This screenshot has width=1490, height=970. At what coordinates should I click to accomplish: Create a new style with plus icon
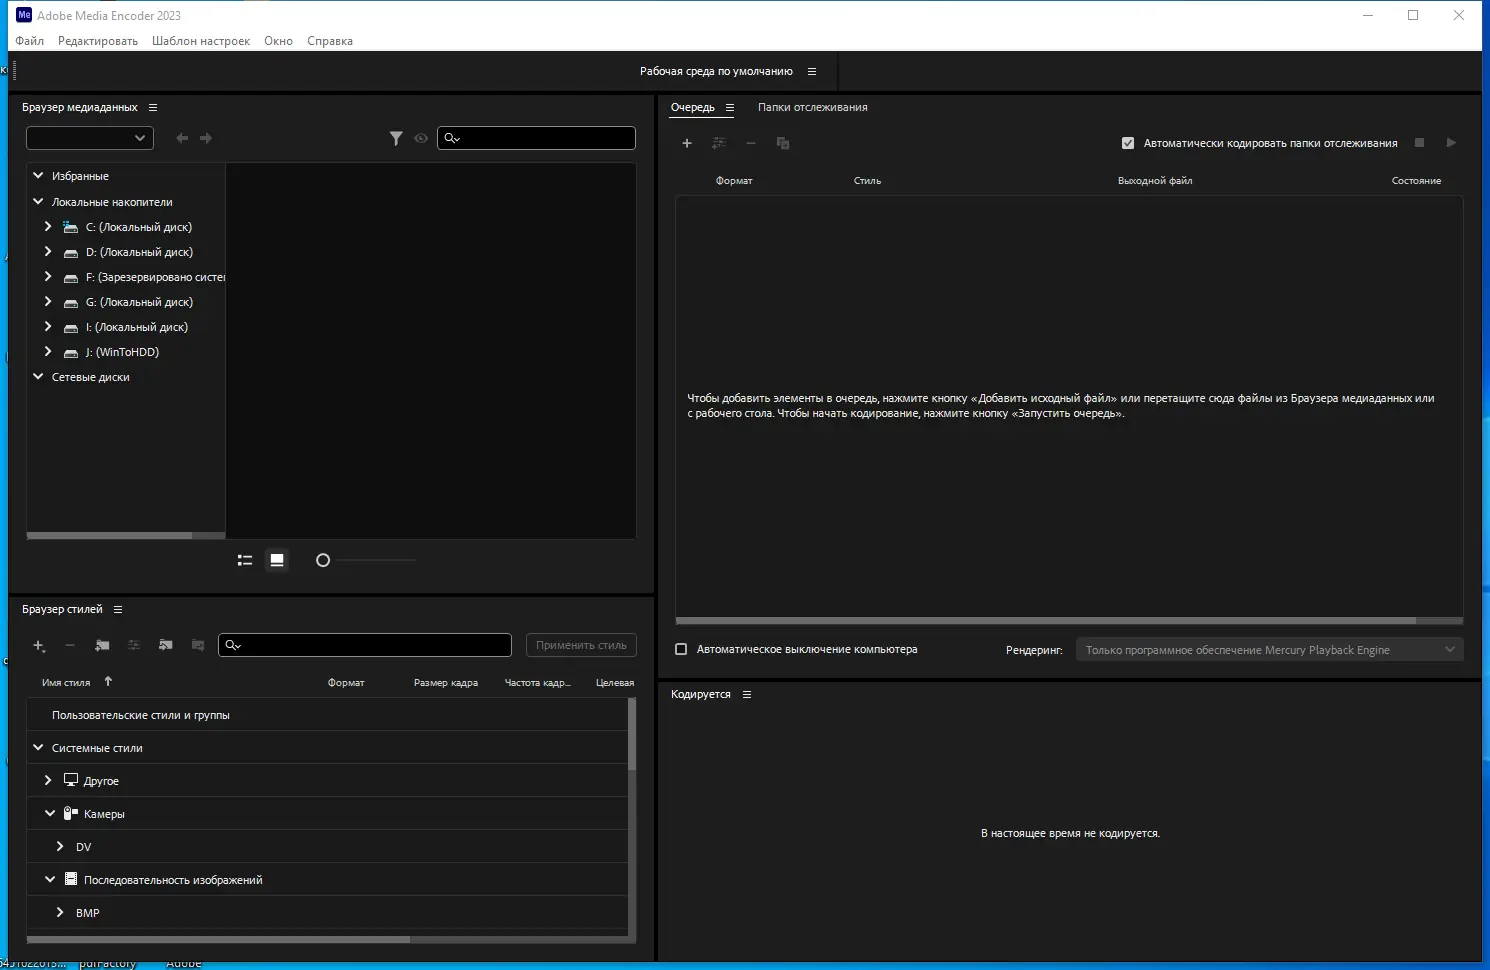[39, 646]
